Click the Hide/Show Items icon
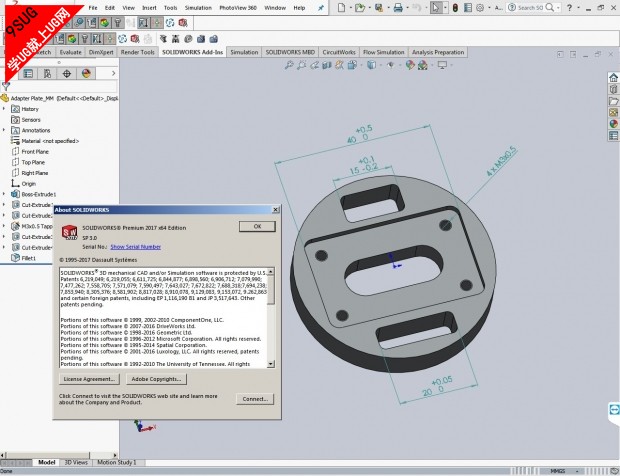Viewport: 620px width, 476px height. (391, 65)
